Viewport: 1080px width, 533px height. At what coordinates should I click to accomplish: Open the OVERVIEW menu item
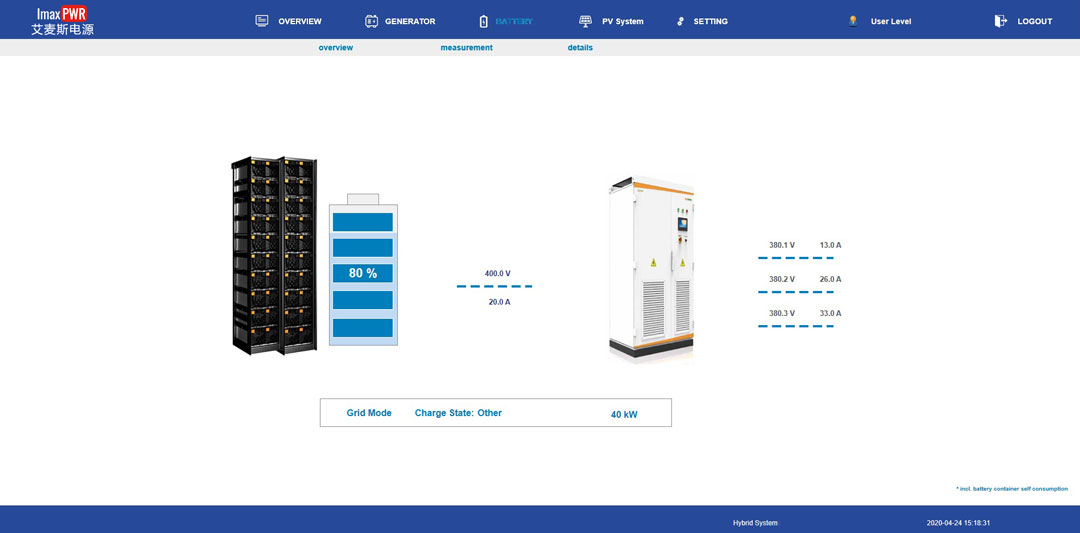coord(300,21)
